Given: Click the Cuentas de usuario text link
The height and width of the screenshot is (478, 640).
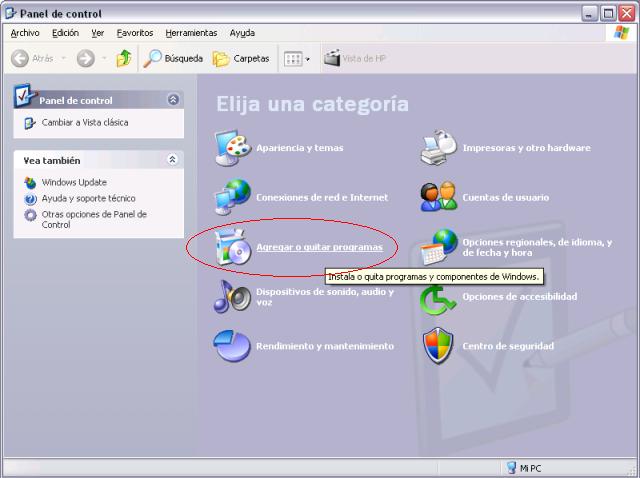Looking at the screenshot, I should [505, 198].
